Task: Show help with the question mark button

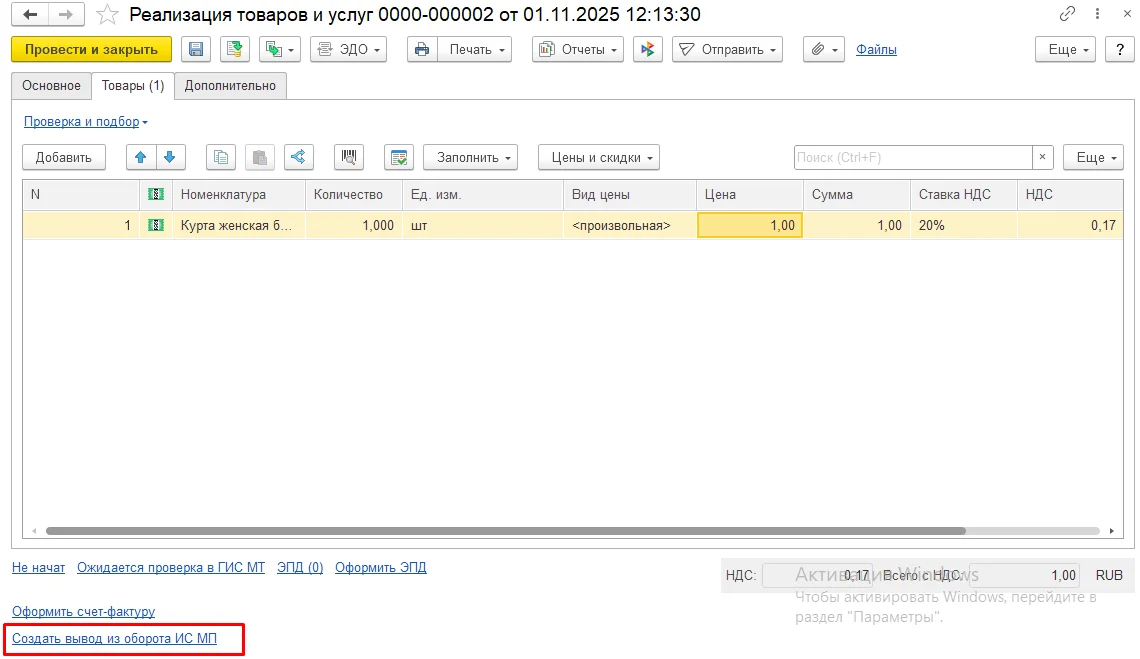Action: coord(1120,49)
